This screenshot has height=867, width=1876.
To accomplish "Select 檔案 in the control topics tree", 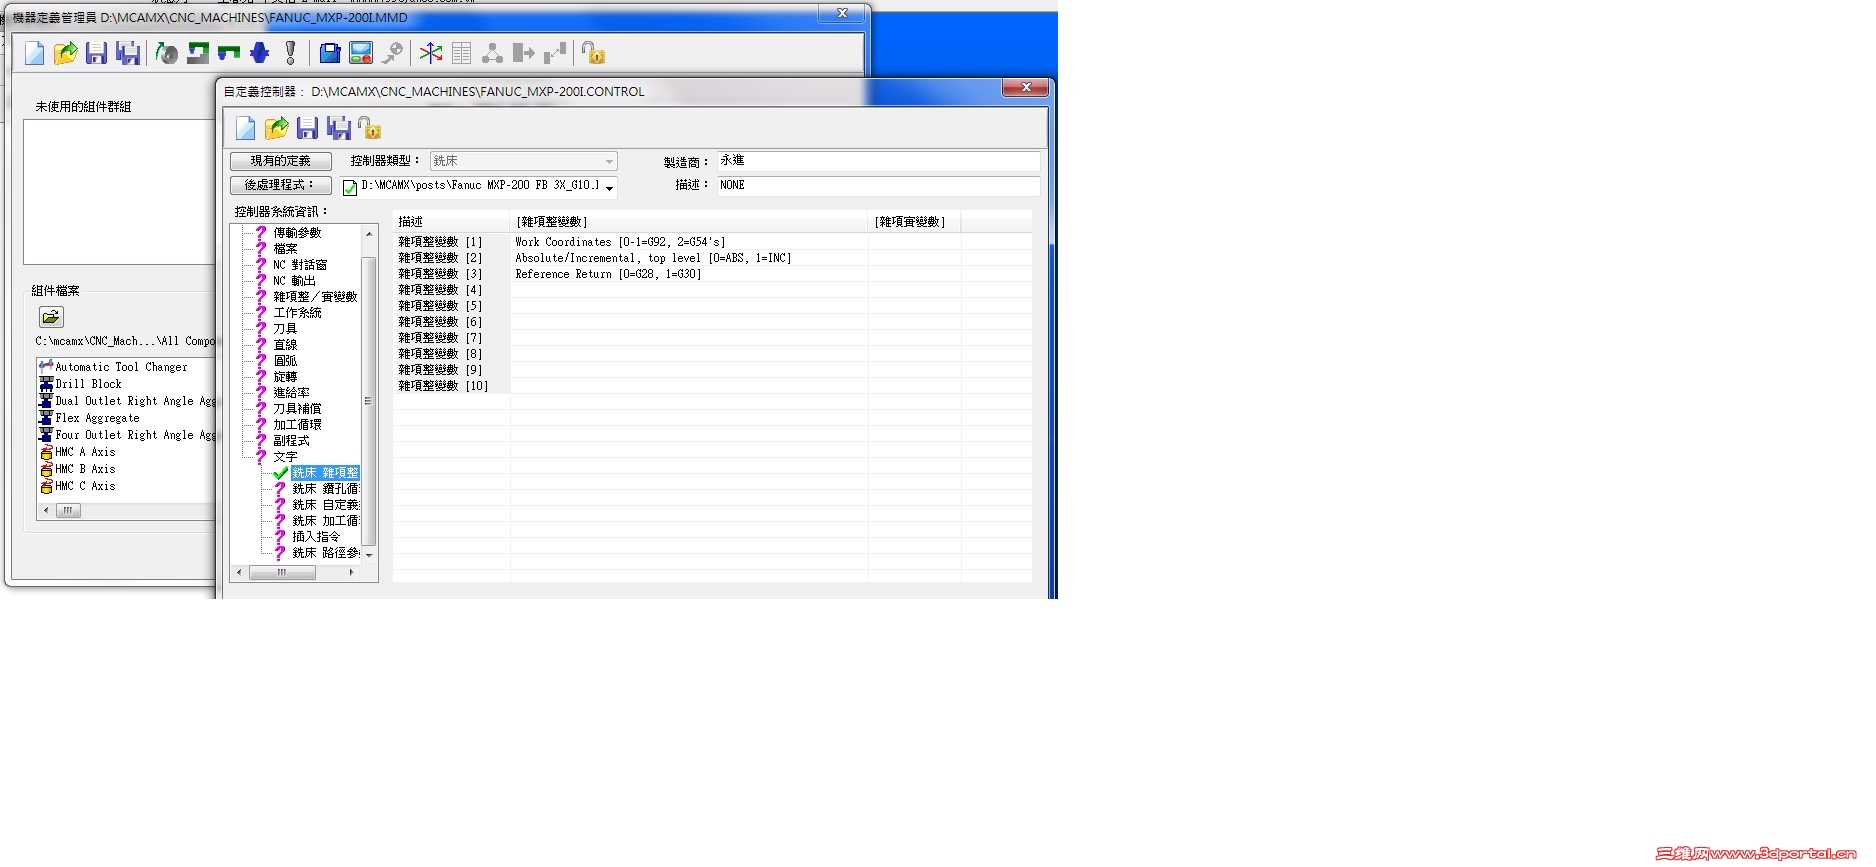I will 285,249.
